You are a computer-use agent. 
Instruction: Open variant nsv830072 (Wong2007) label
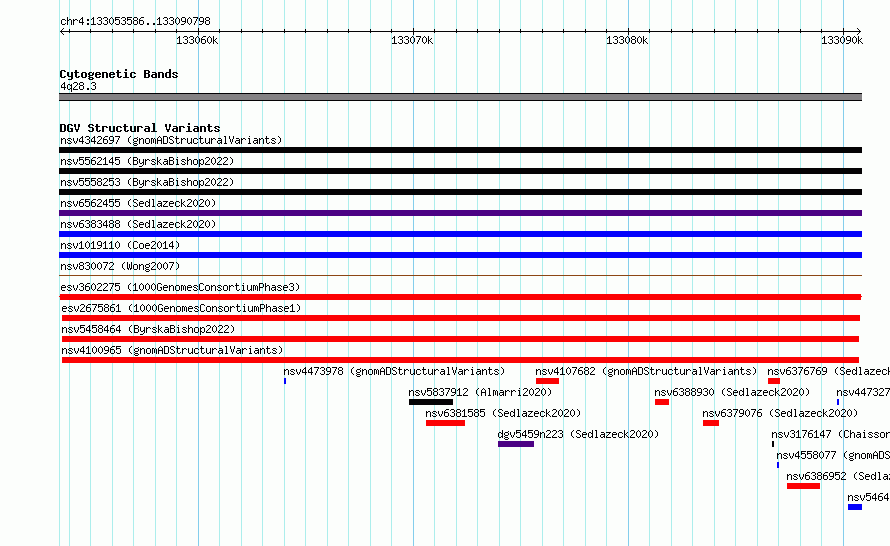(120, 266)
